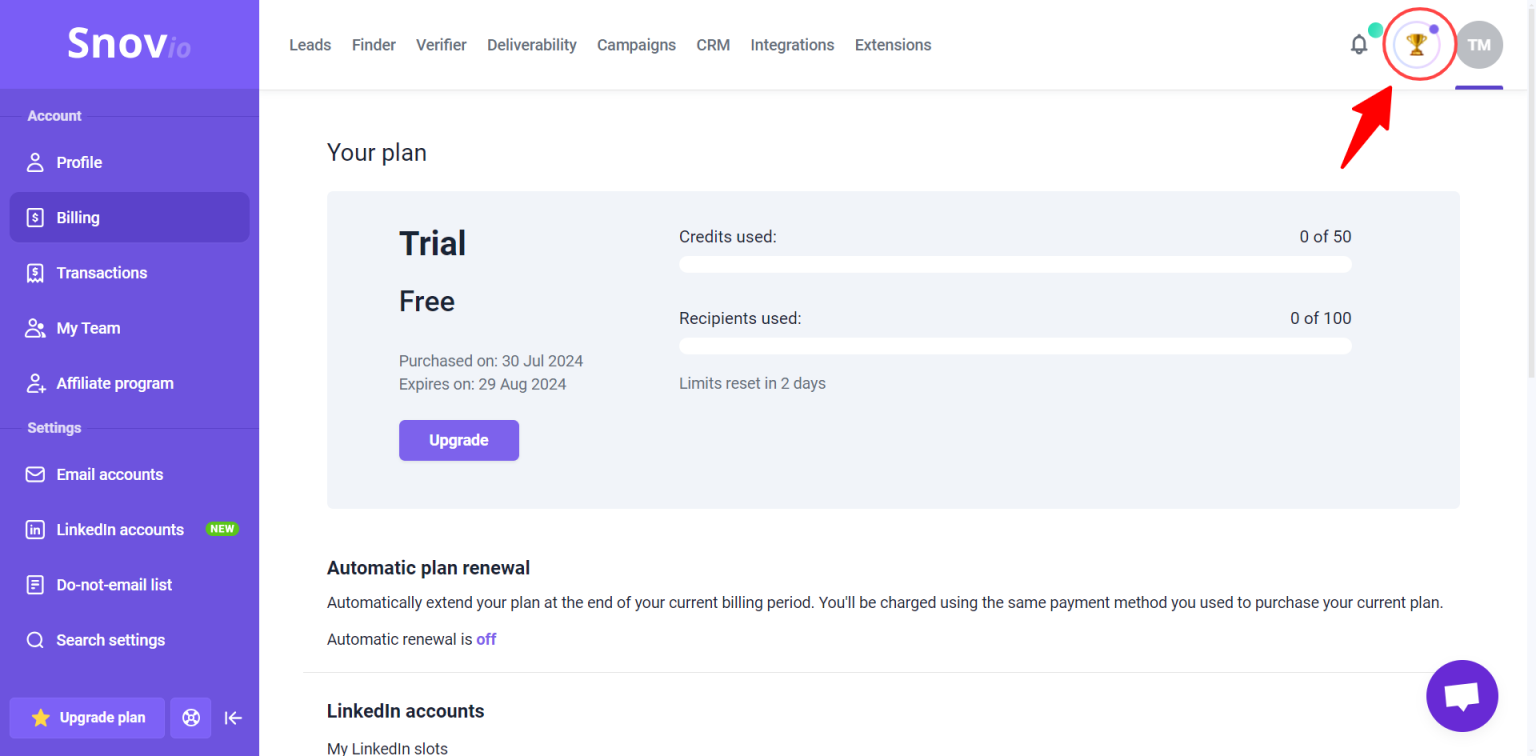Viewport: 1536px width, 756px height.
Task: Click the 'Free' price label
Action: click(427, 301)
